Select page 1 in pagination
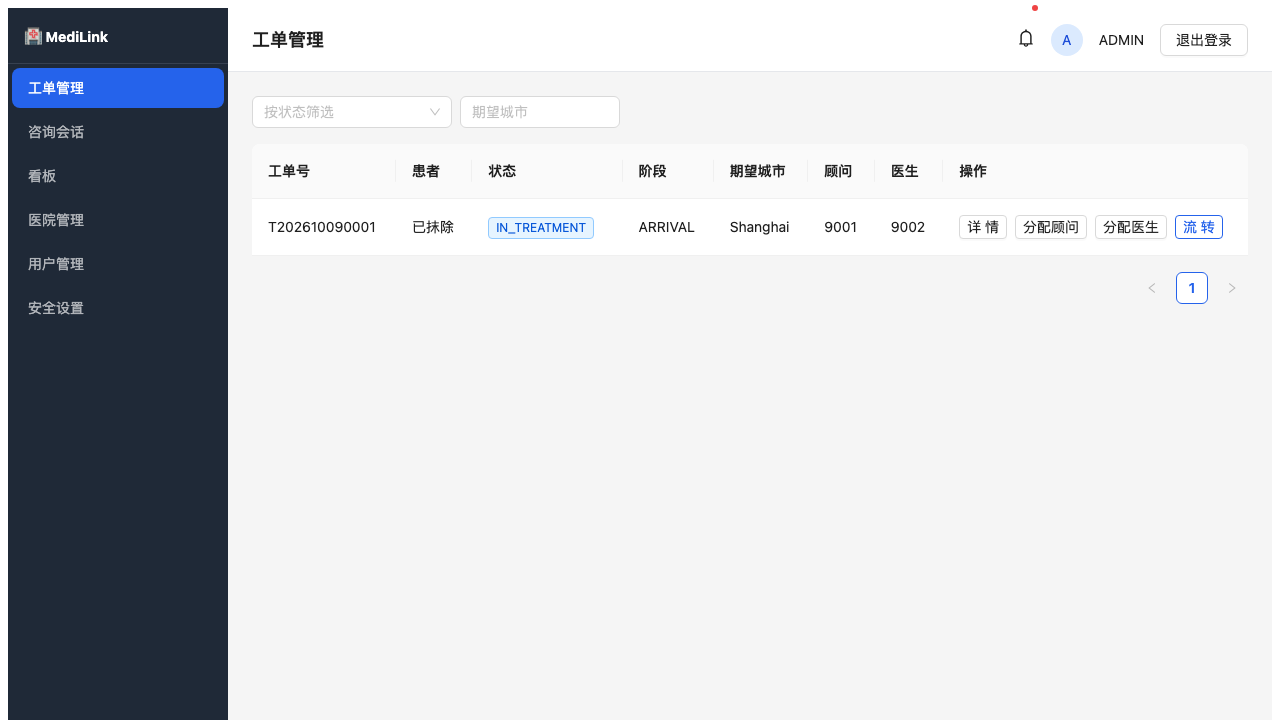1280x720 pixels. click(1192, 288)
